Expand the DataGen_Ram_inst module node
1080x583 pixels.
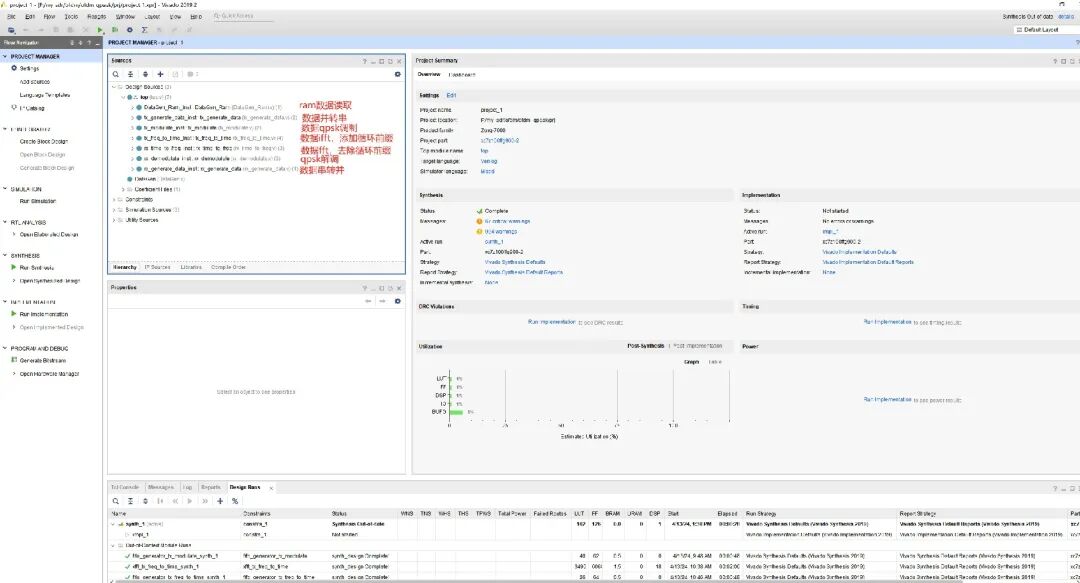coord(132,108)
